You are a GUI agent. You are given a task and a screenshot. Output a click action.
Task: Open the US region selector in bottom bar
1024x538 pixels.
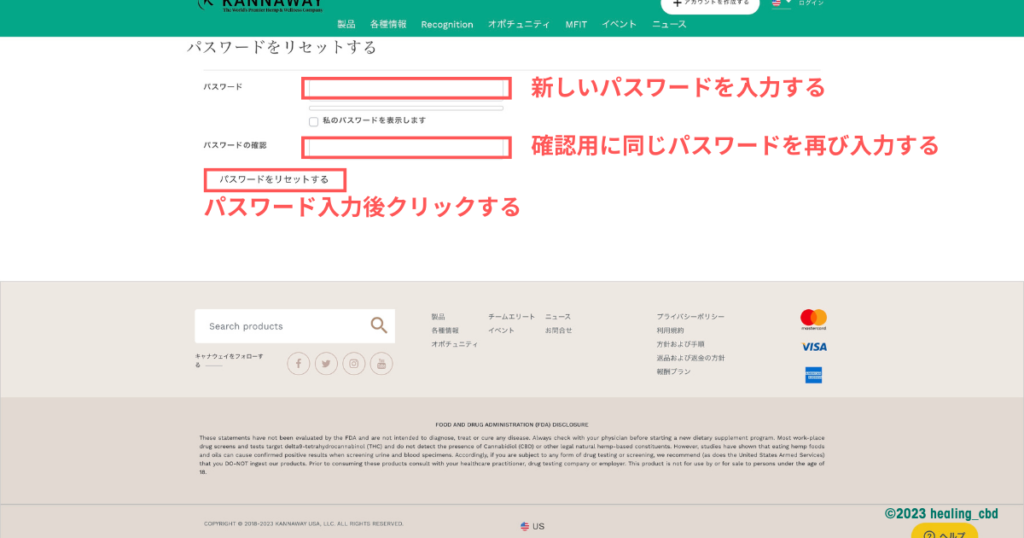tap(532, 526)
